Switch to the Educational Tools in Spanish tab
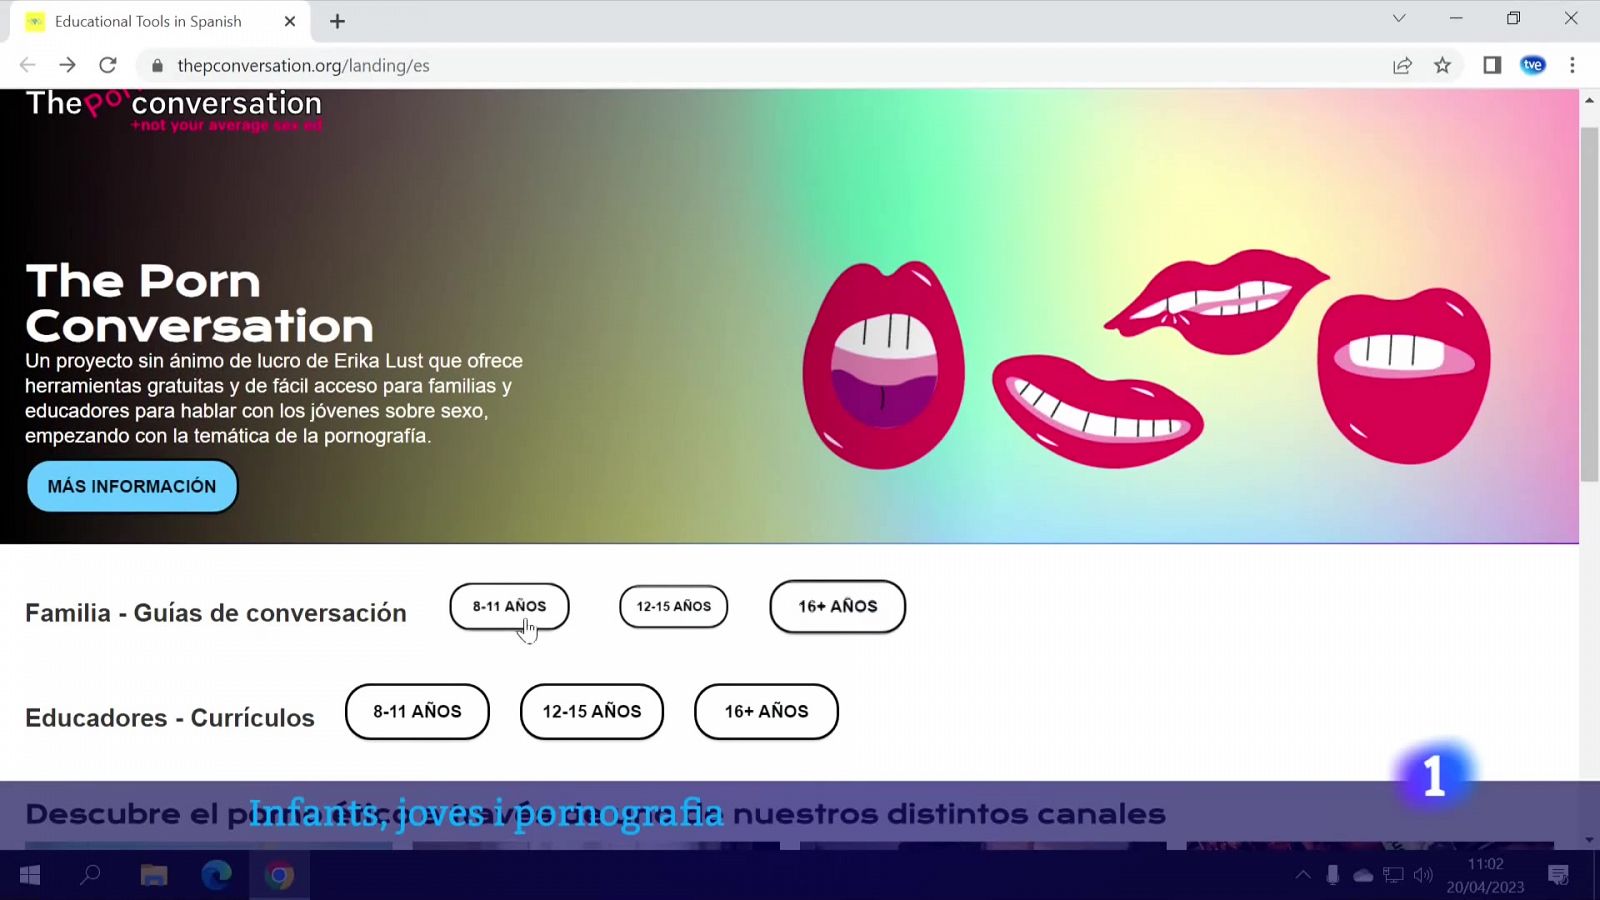 click(150, 20)
